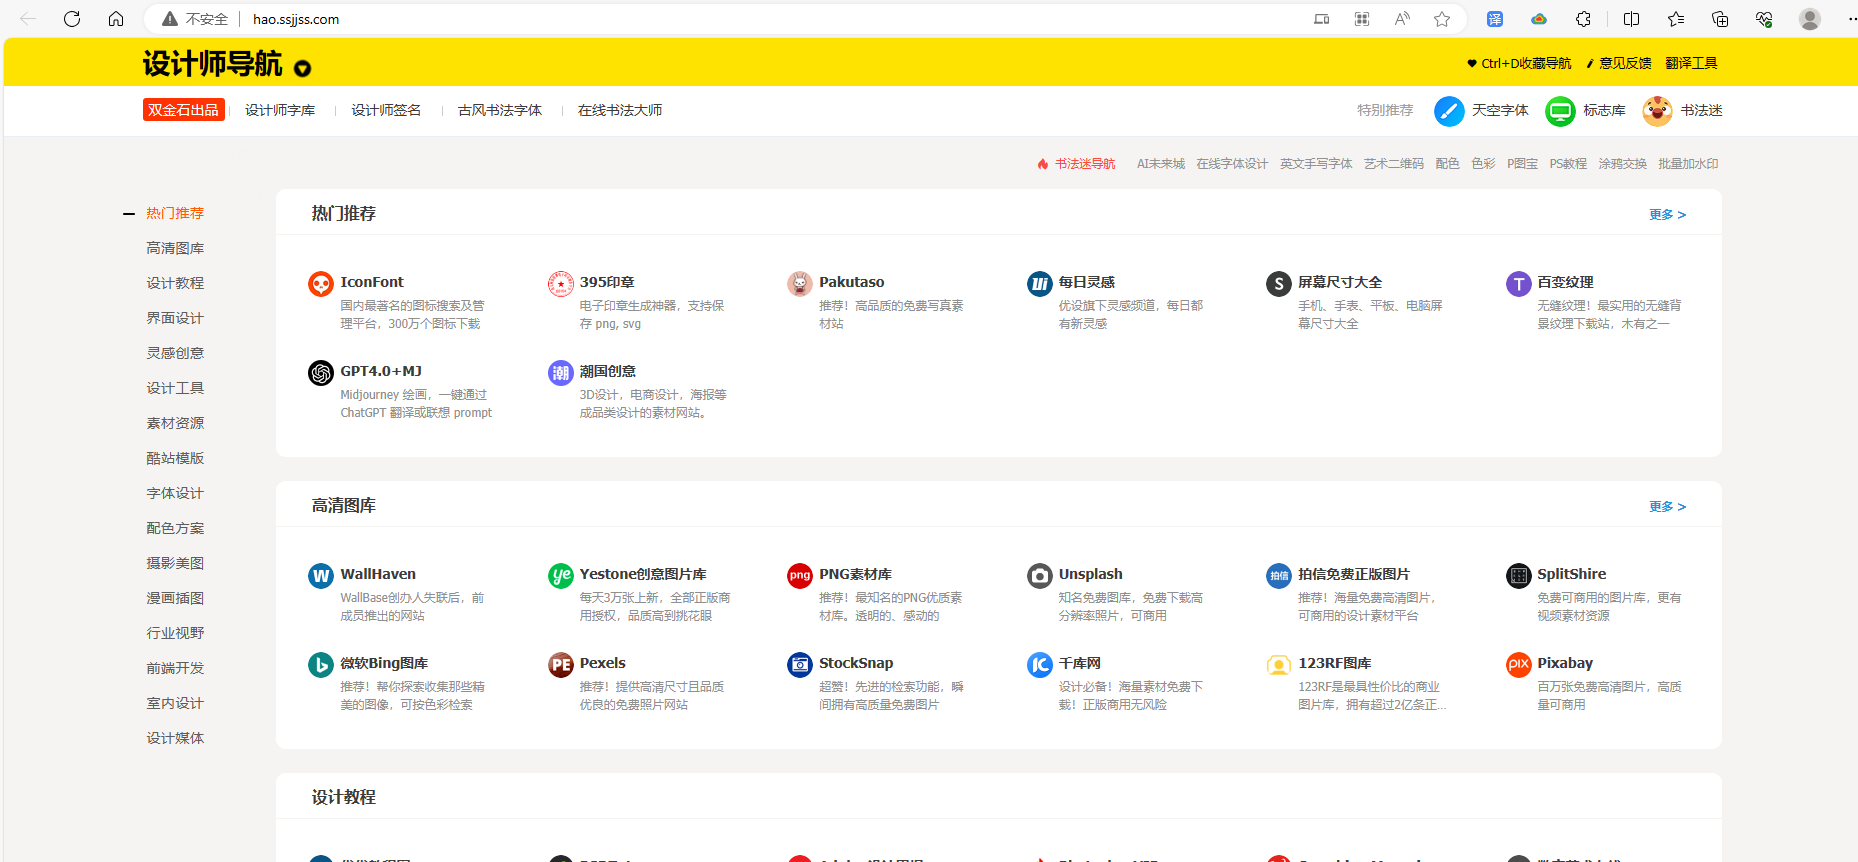Image resolution: width=1858 pixels, height=862 pixels.
Task: Click the dropdown circle next to 设计师导航 logo
Action: [x=302, y=68]
